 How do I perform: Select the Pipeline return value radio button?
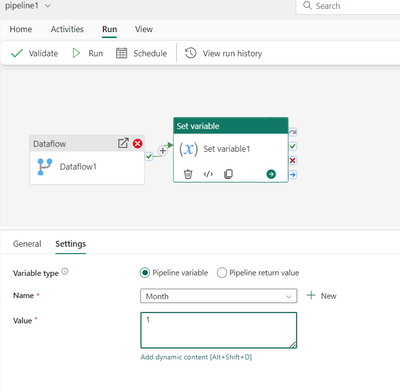click(x=222, y=273)
